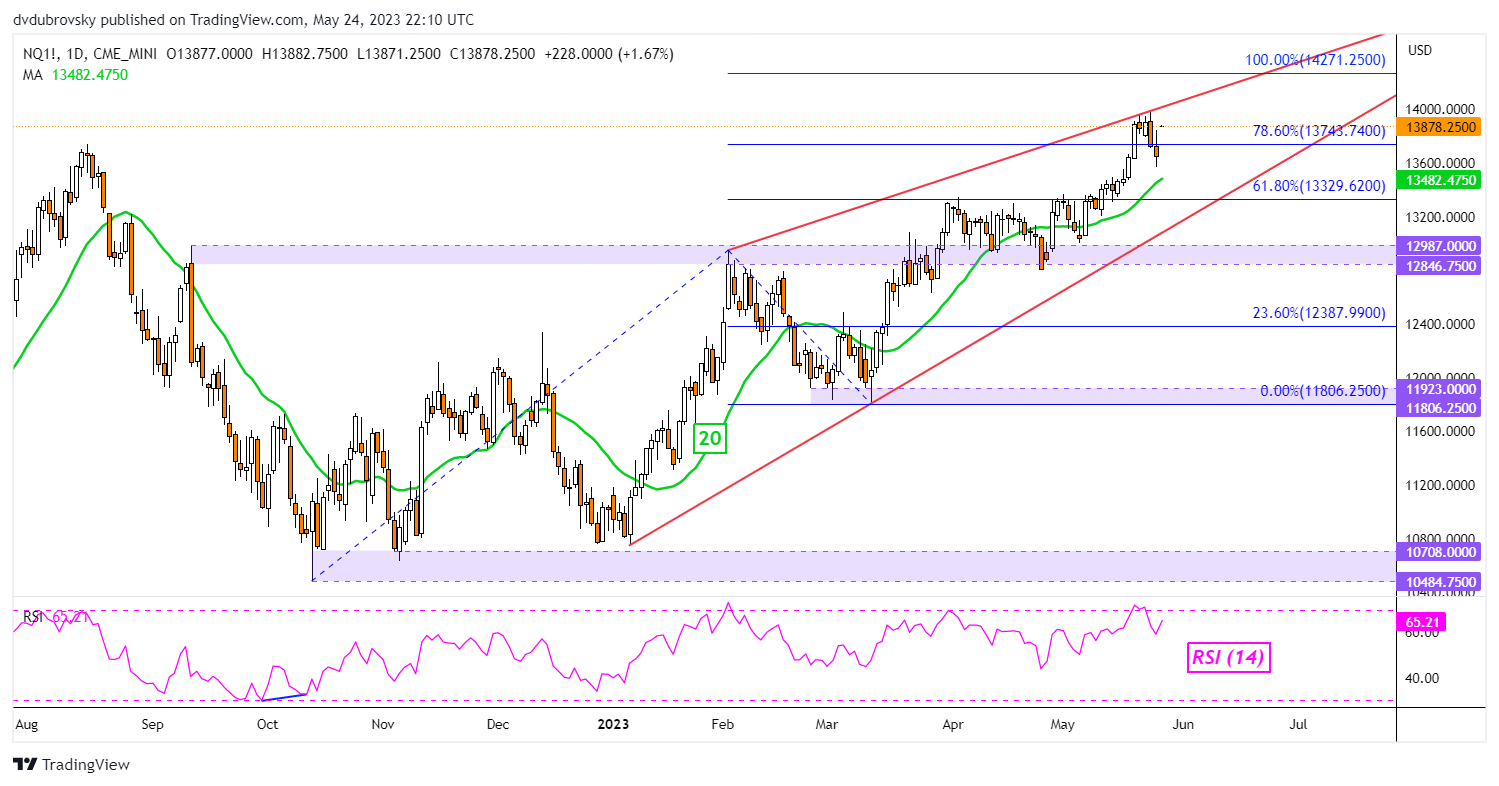The width and height of the screenshot is (1499, 786).
Task: Click the blue RSI divergence line near October
Action: [284, 697]
